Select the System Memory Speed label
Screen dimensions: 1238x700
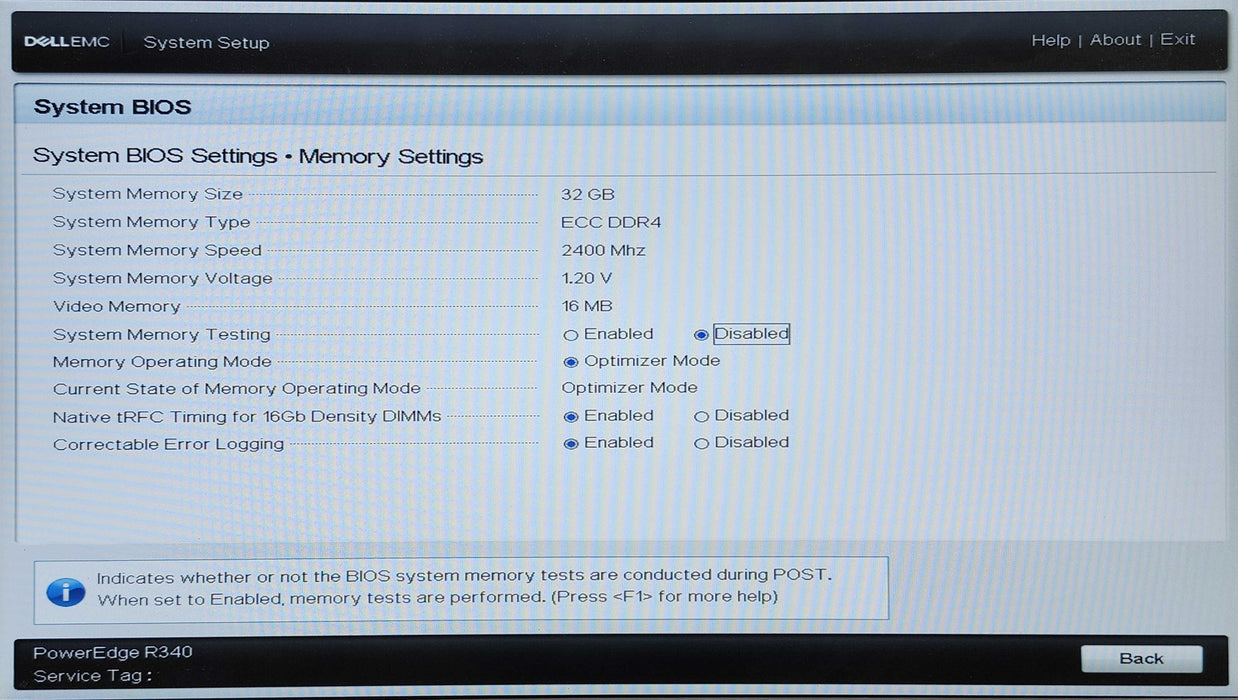coord(157,250)
